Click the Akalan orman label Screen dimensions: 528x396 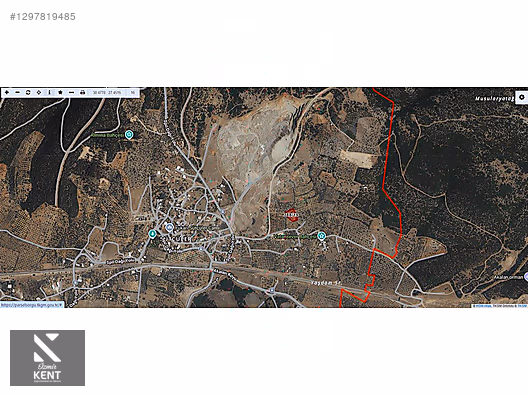tap(509, 277)
